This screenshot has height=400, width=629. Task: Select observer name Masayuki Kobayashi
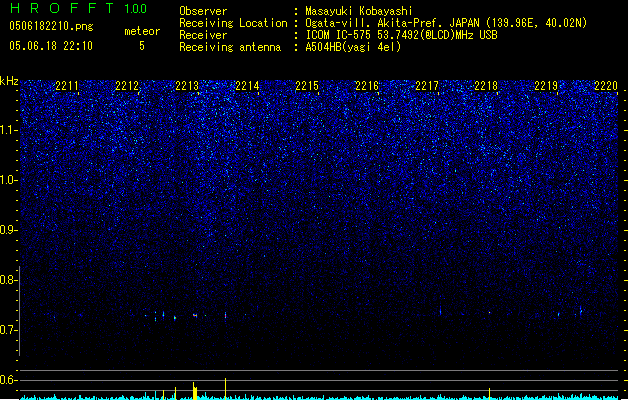pyautogui.click(x=359, y=11)
